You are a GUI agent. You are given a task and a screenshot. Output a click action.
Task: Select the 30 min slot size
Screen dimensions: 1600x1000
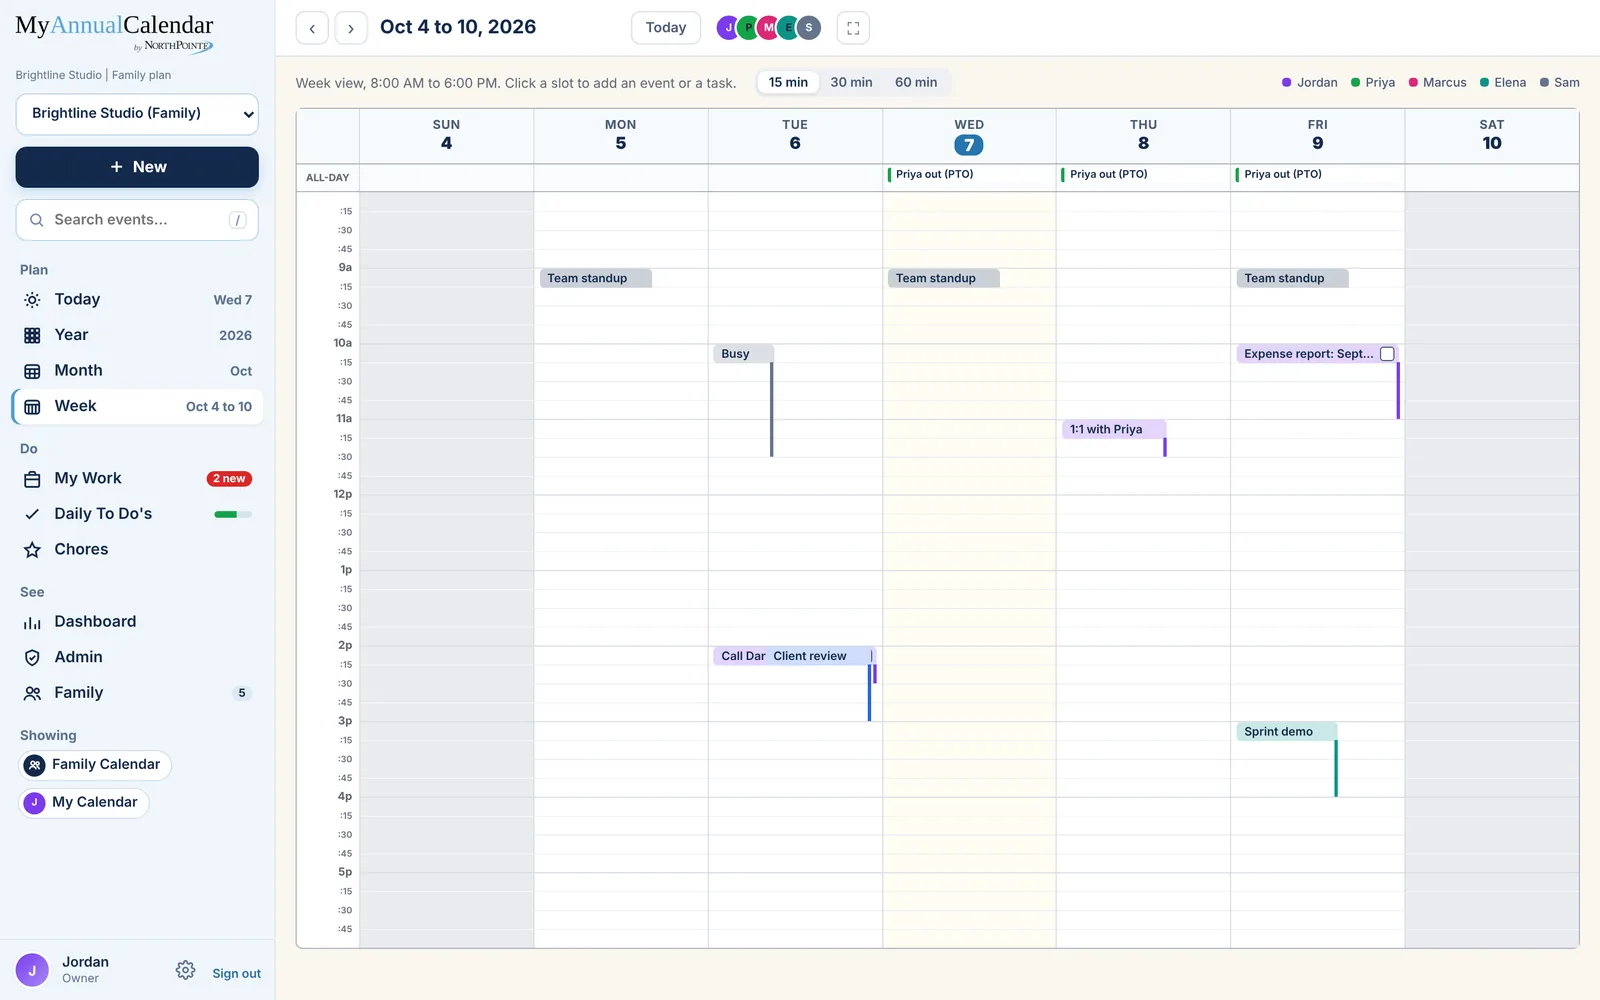click(851, 83)
